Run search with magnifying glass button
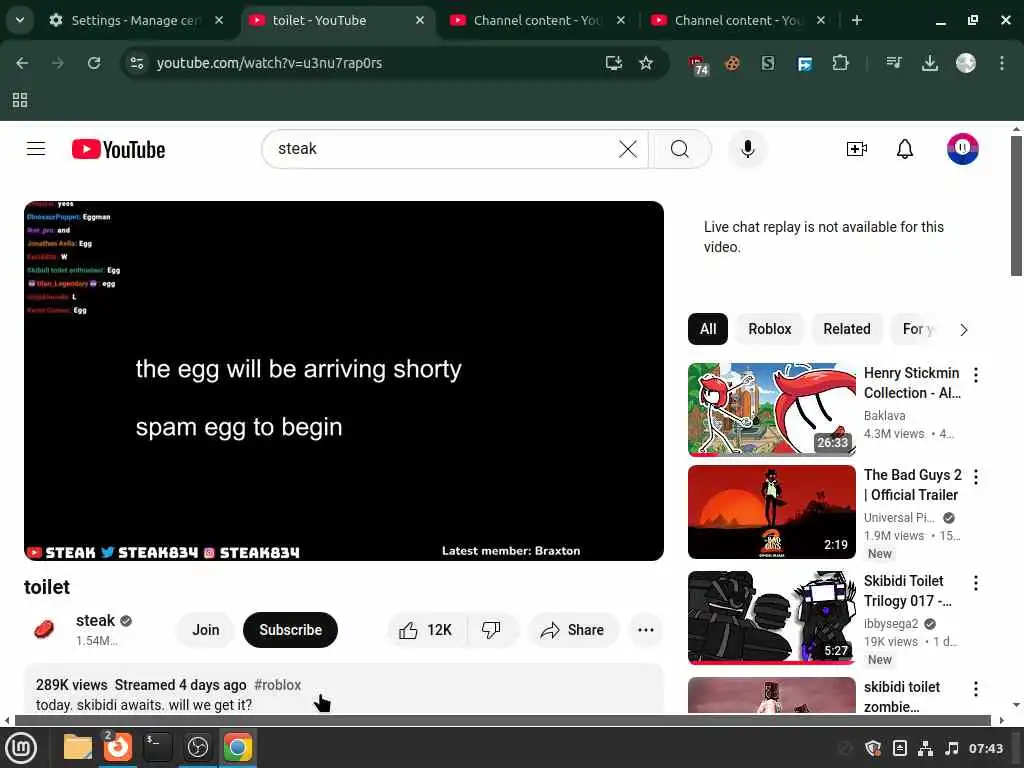The width and height of the screenshot is (1024, 768). pyautogui.click(x=680, y=149)
